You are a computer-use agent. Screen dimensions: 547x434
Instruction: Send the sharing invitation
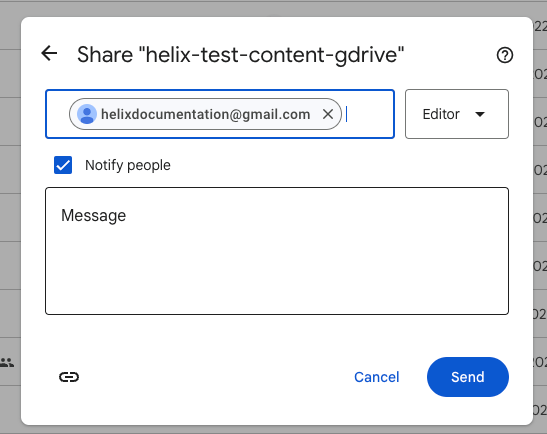(x=467, y=377)
